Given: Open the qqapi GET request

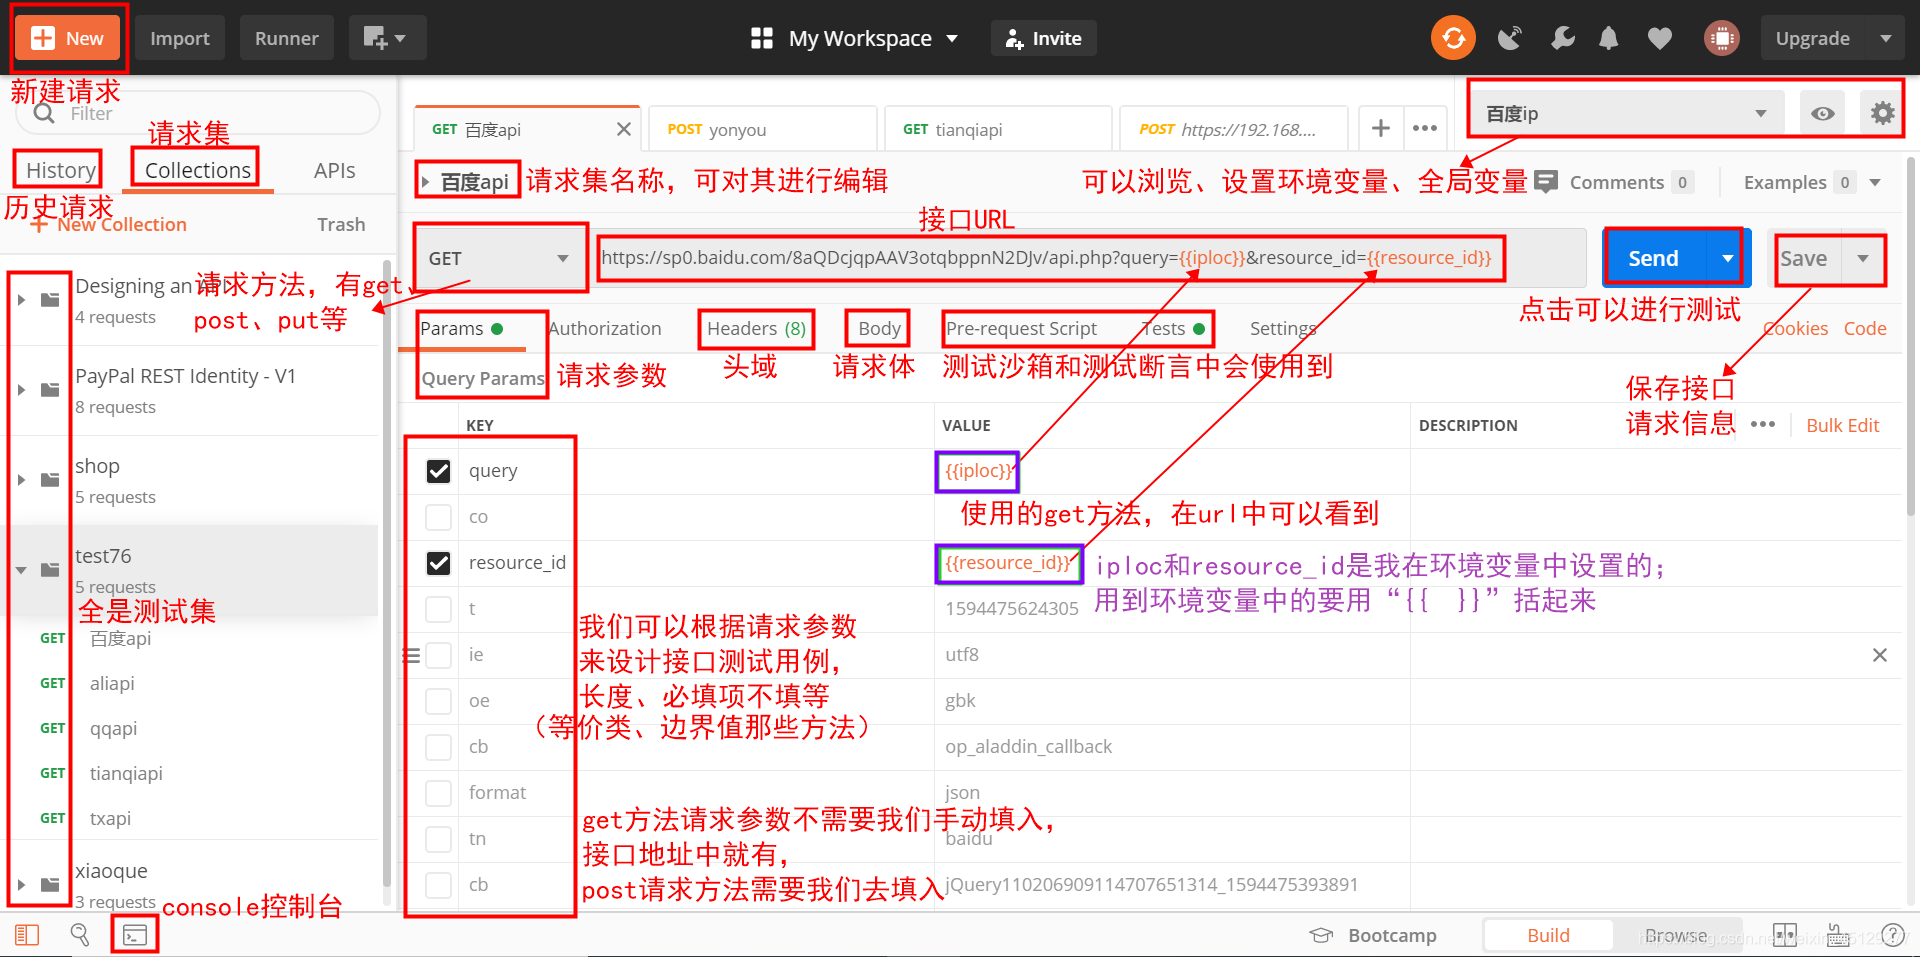Looking at the screenshot, I should [x=113, y=728].
